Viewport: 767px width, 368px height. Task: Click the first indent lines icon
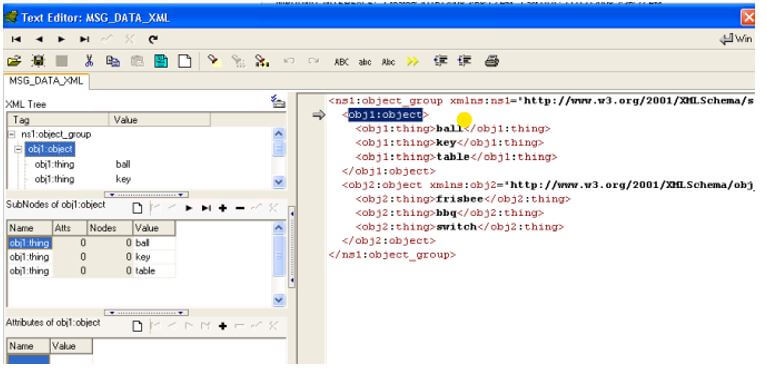(441, 61)
